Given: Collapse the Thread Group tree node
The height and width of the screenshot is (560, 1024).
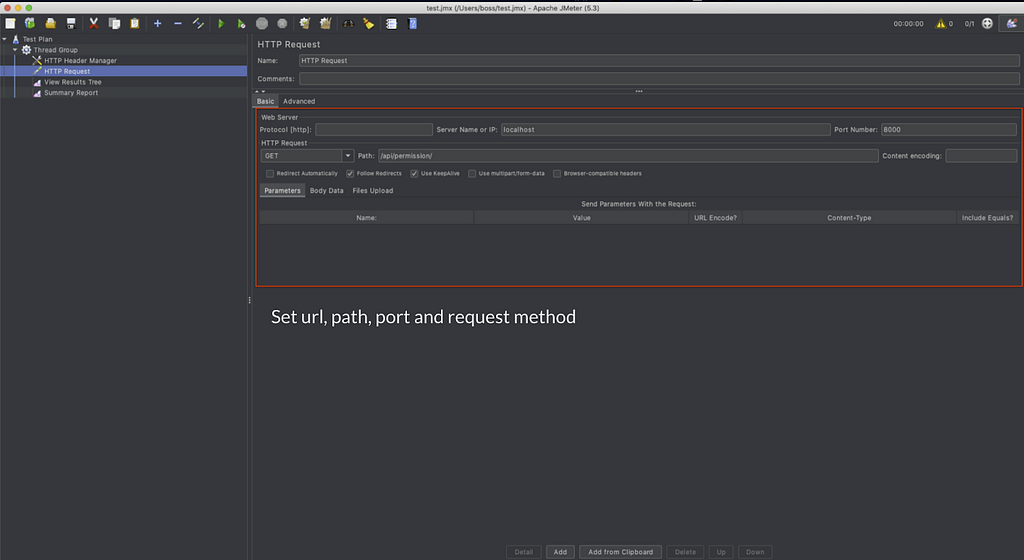Looking at the screenshot, I should (x=15, y=50).
